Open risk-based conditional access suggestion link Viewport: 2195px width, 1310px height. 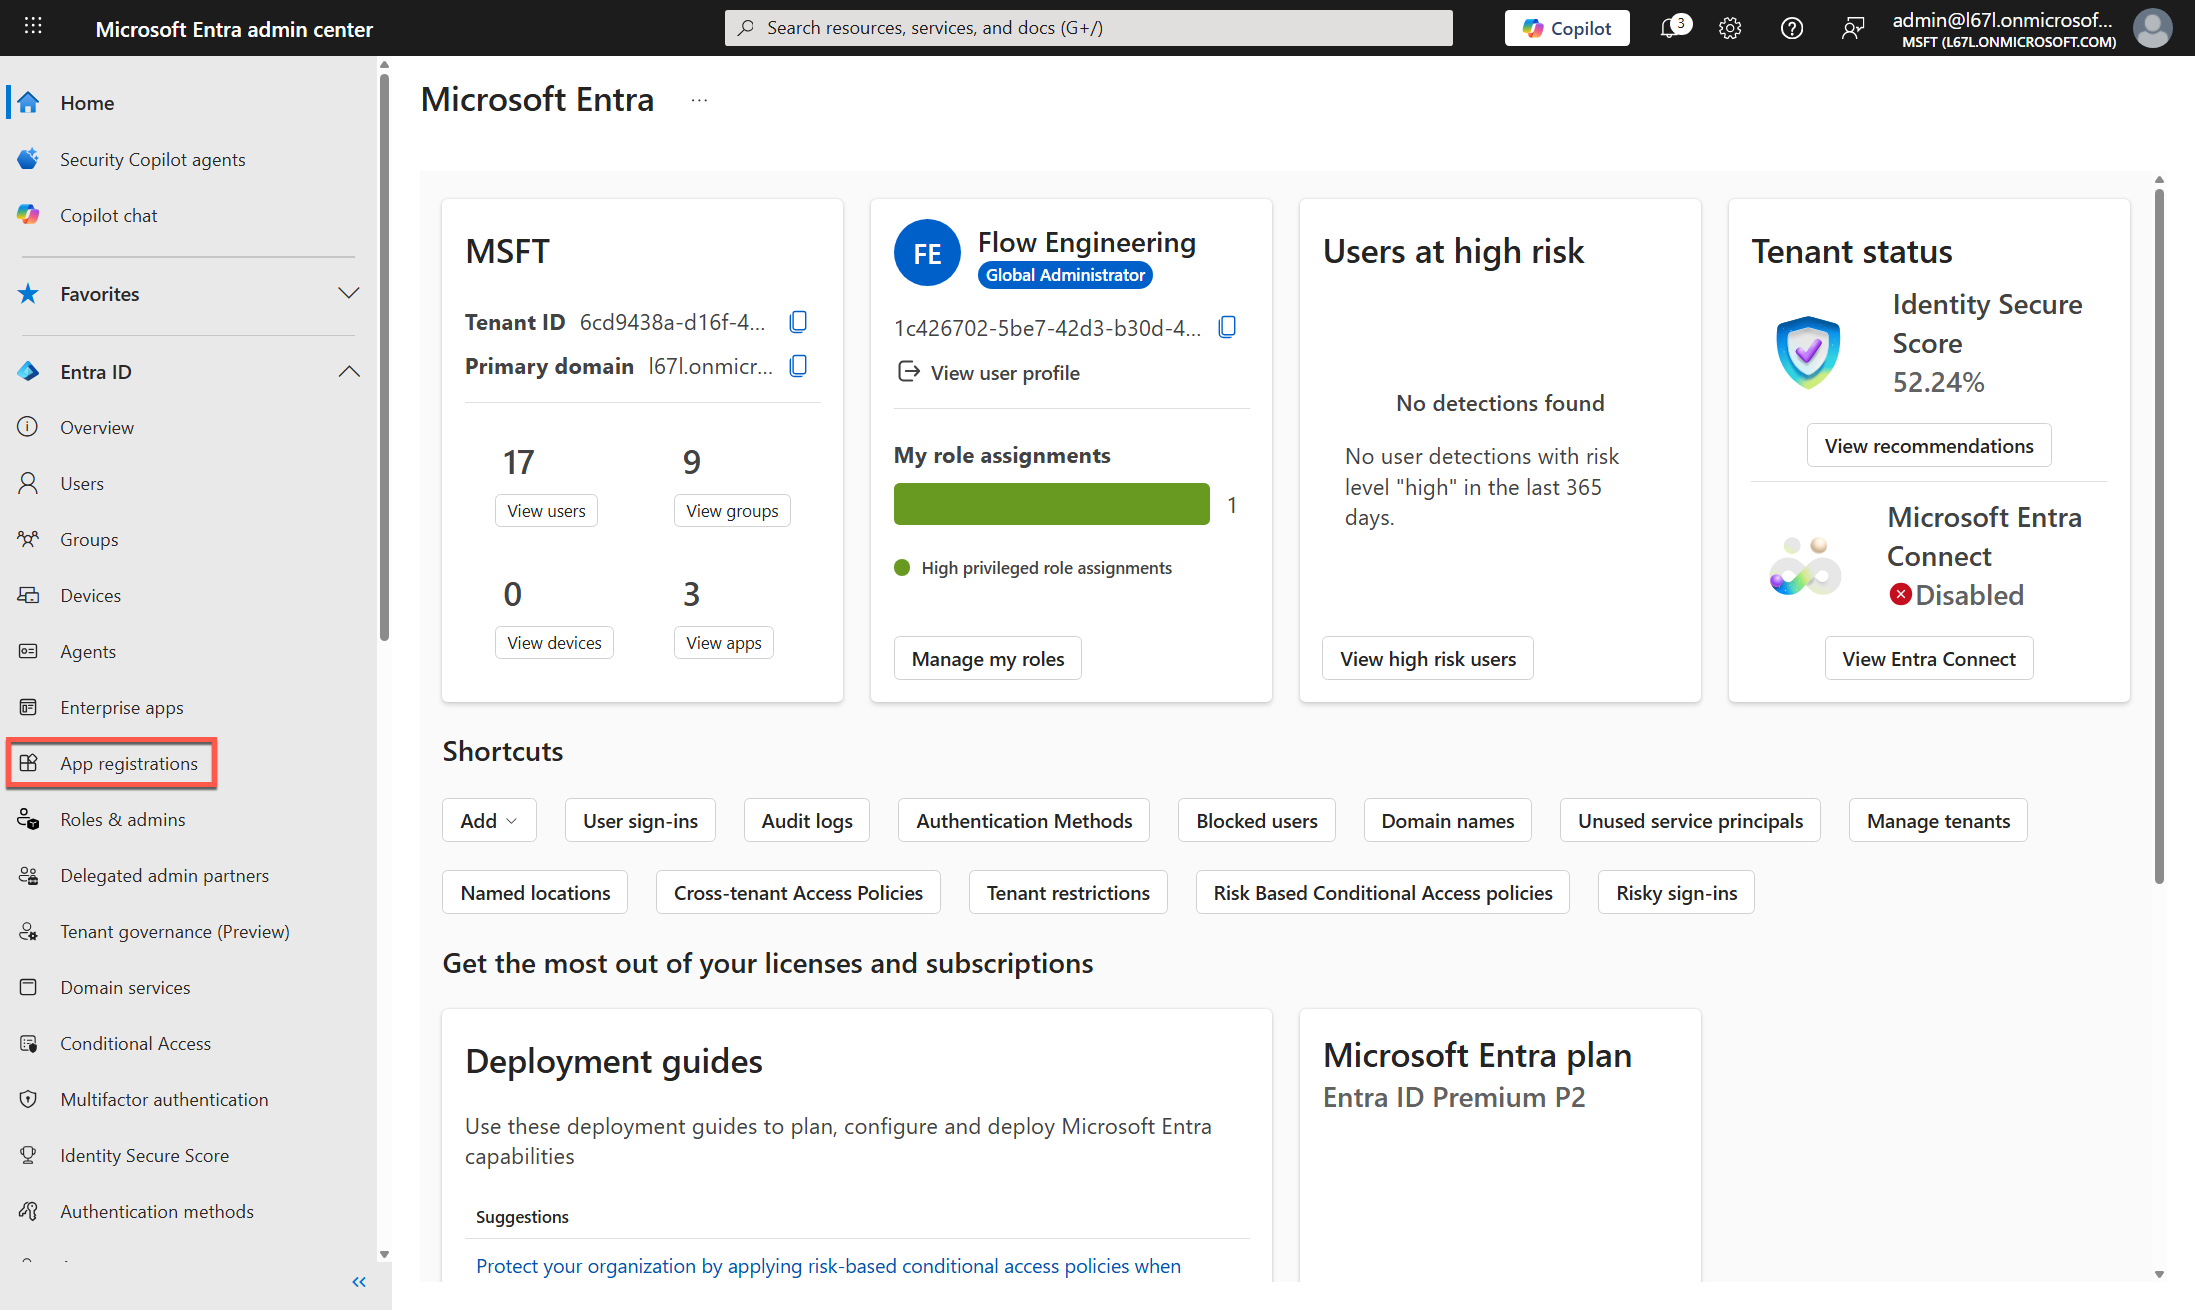click(828, 1265)
